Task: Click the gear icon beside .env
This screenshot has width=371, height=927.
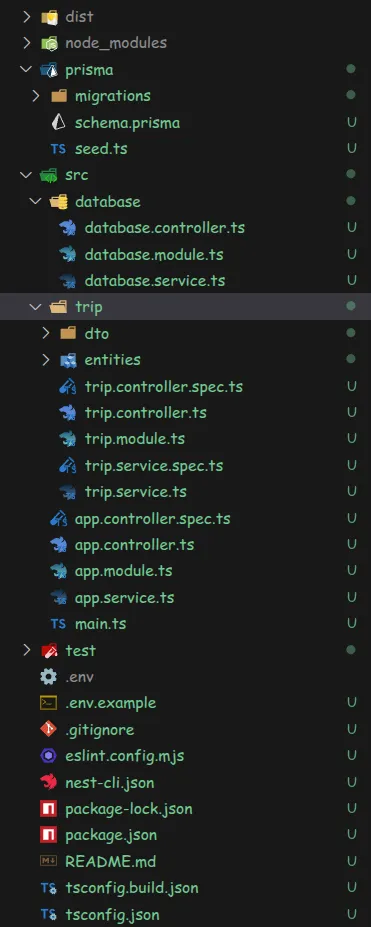Action: 48,676
